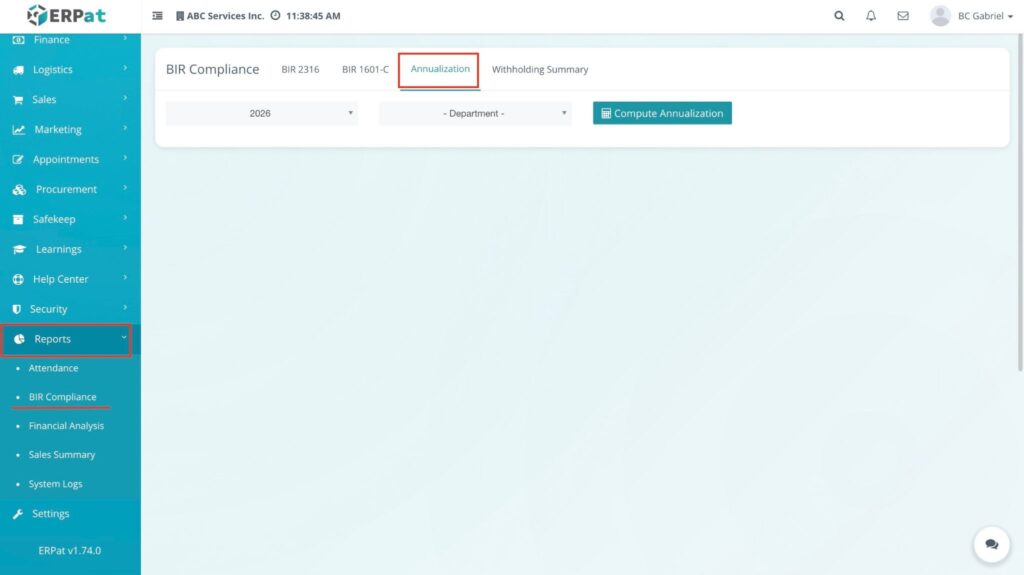Switch to the BIR 2316 tab
Image resolution: width=1024 pixels, height=575 pixels.
click(300, 69)
